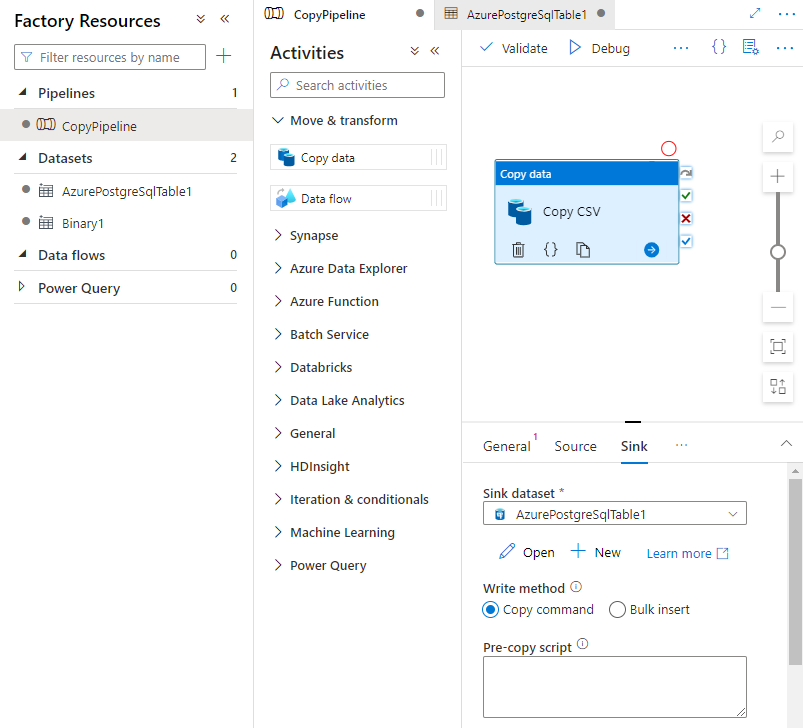The height and width of the screenshot is (728, 803).
Task: Click the canvas search magnifier icon
Action: point(778,138)
